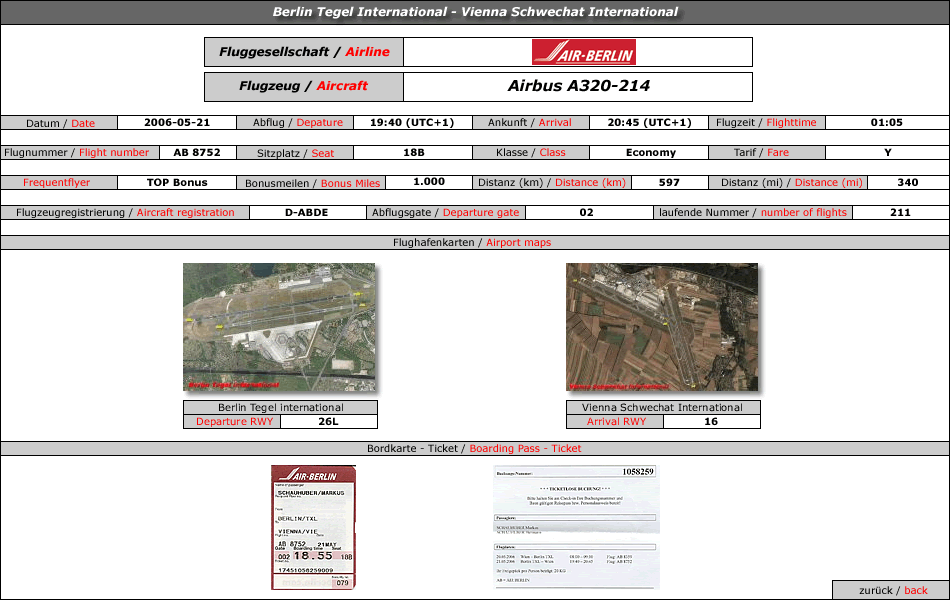Click the fare value Y
Screen dimensions: 950x600
(888, 153)
